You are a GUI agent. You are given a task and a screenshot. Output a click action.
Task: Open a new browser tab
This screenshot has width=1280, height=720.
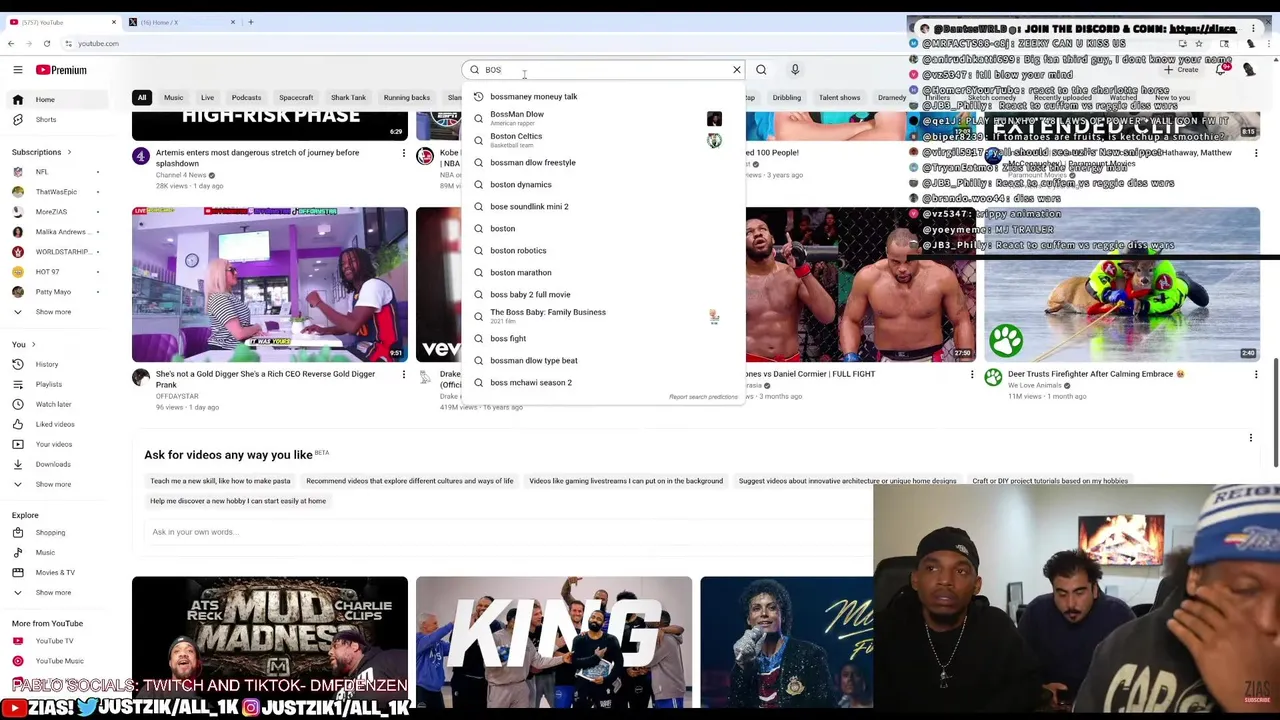click(x=251, y=22)
